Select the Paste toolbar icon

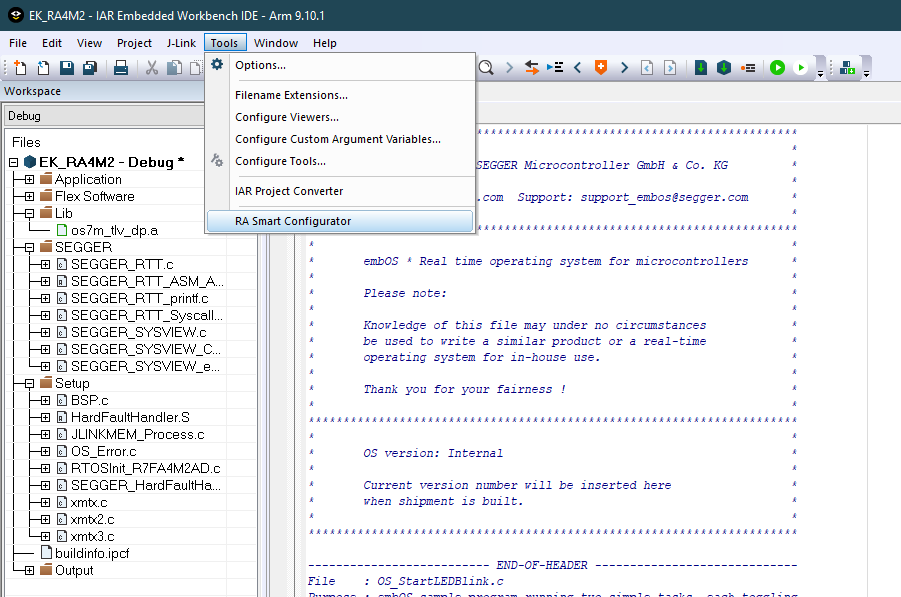[195, 67]
